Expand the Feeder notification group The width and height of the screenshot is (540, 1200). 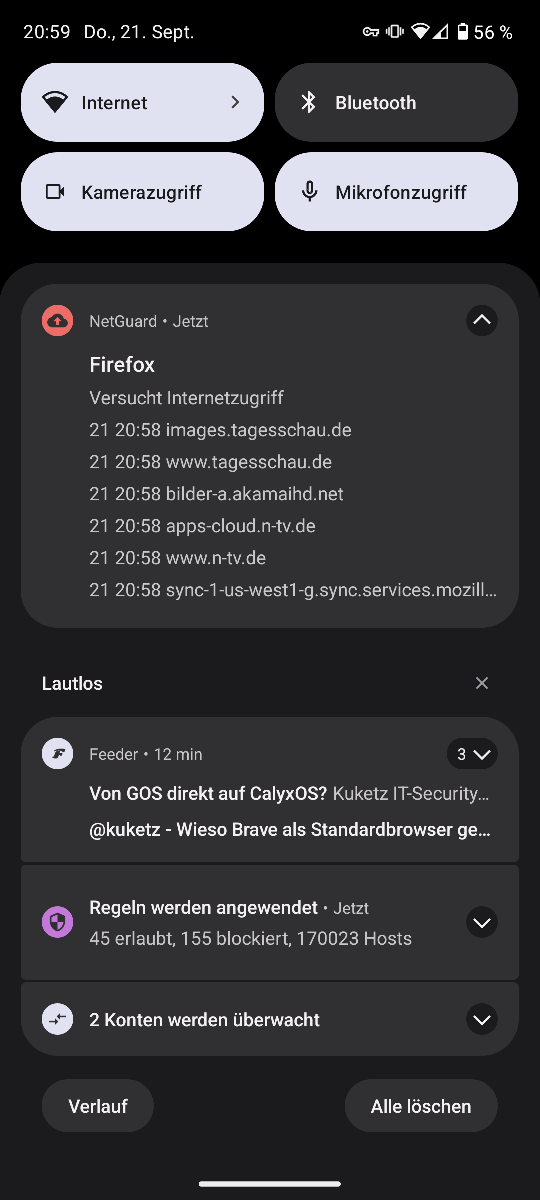[x=472, y=754]
